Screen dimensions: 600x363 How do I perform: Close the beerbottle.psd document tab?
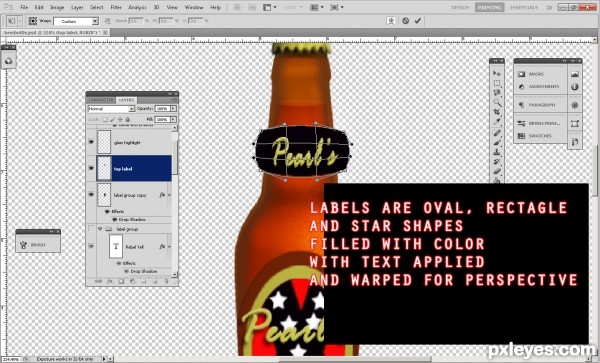[105, 33]
